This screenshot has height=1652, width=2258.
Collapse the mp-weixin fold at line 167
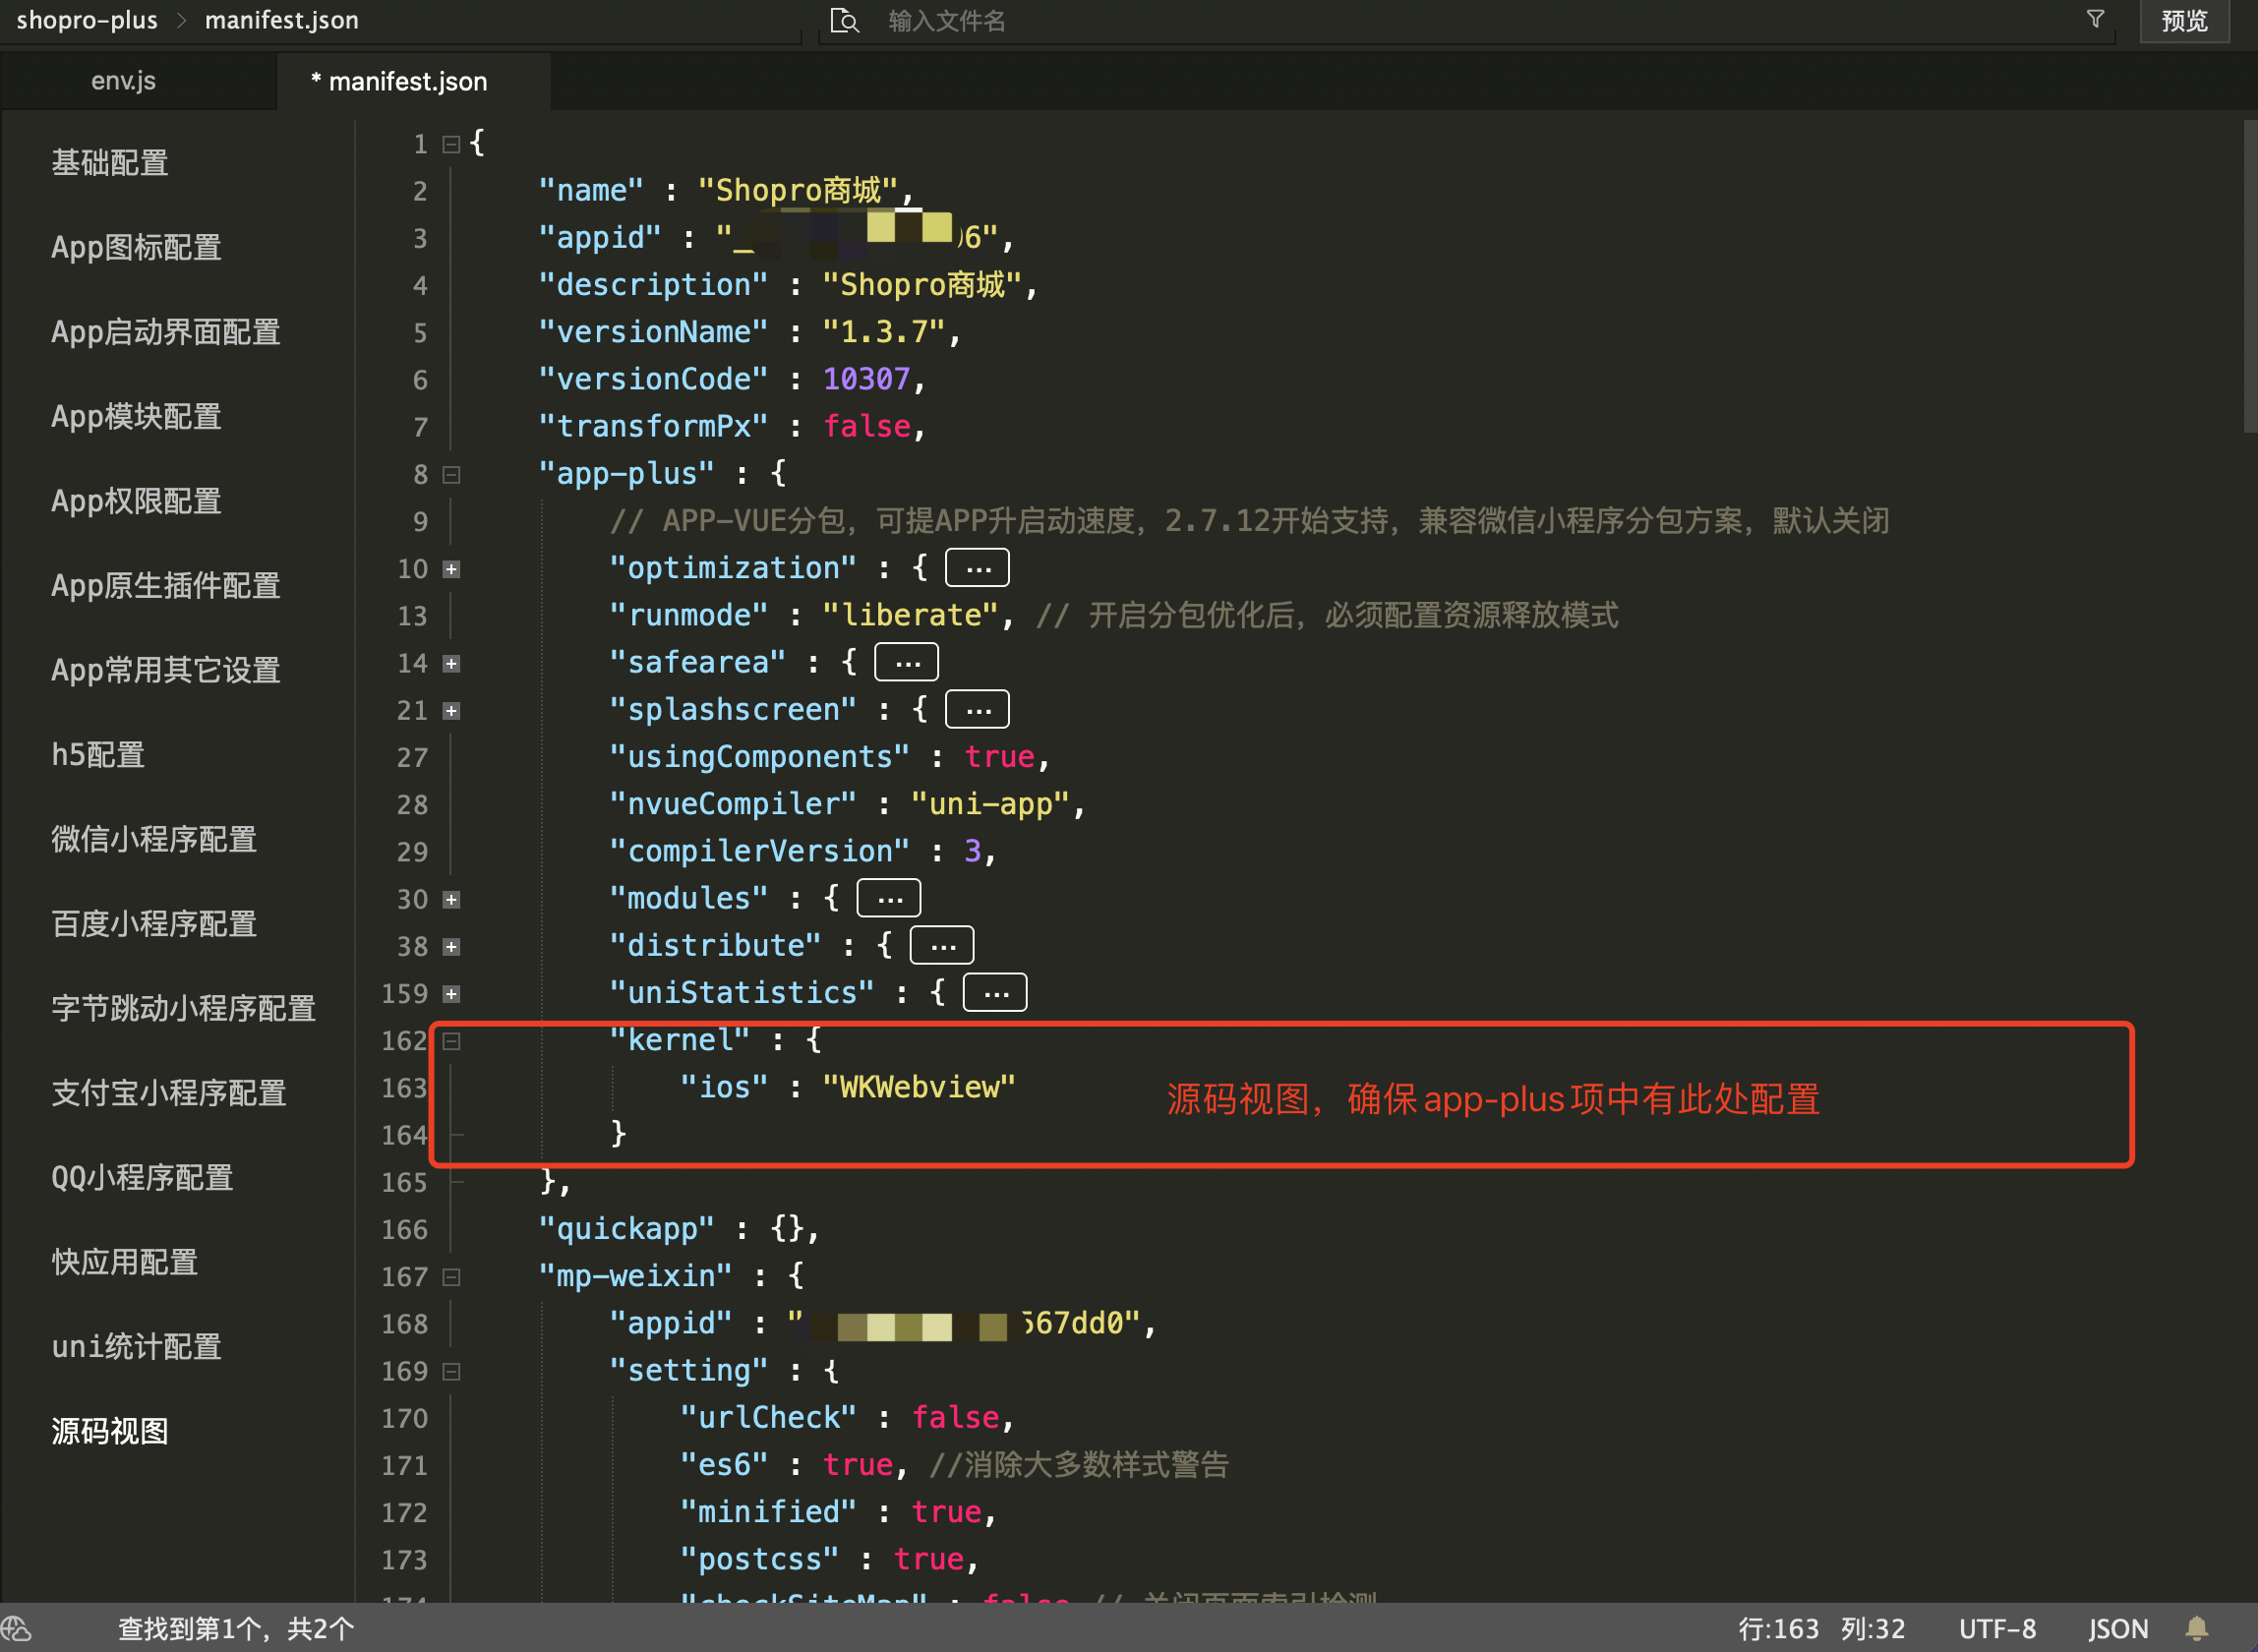pos(451,1277)
